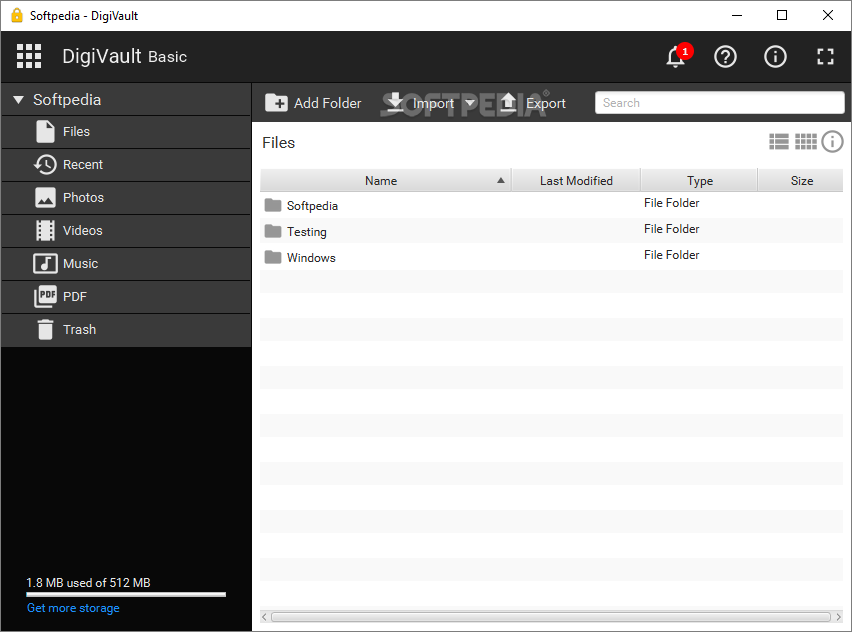Close the DigiVault window
Screen dimensions: 852x632
pos(828,15)
